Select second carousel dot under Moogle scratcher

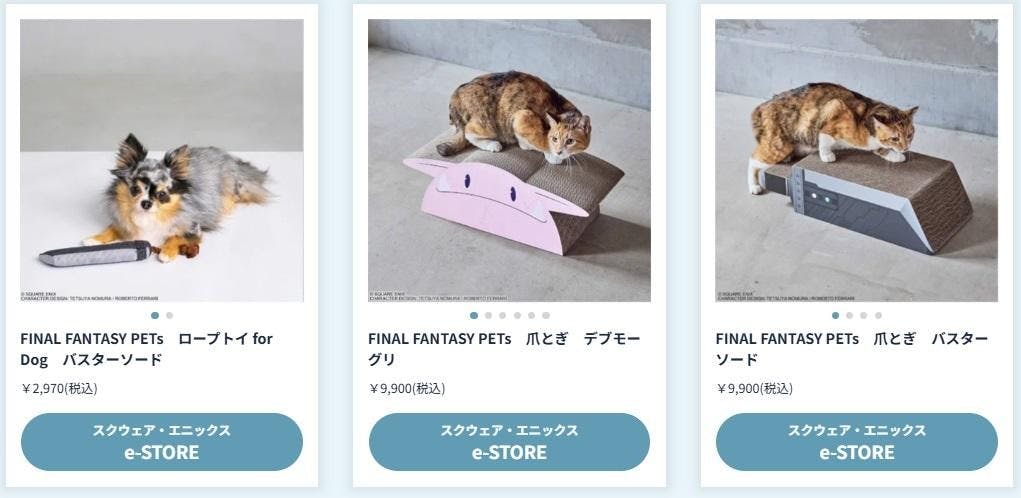coord(488,316)
